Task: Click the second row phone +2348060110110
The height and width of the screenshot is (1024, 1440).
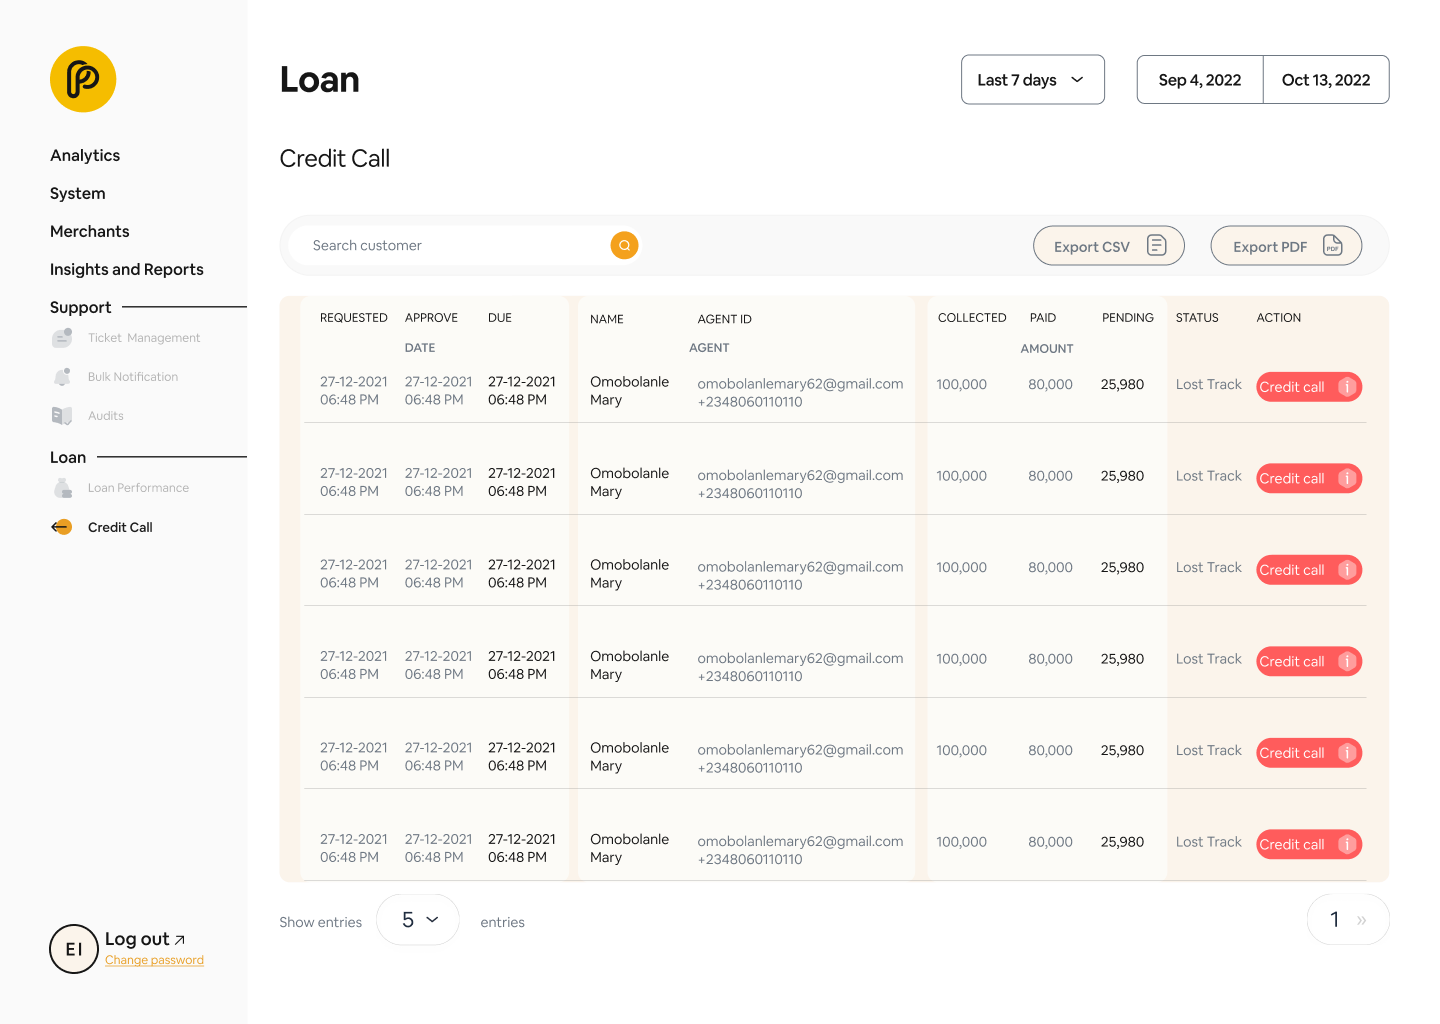Action: 750,494
